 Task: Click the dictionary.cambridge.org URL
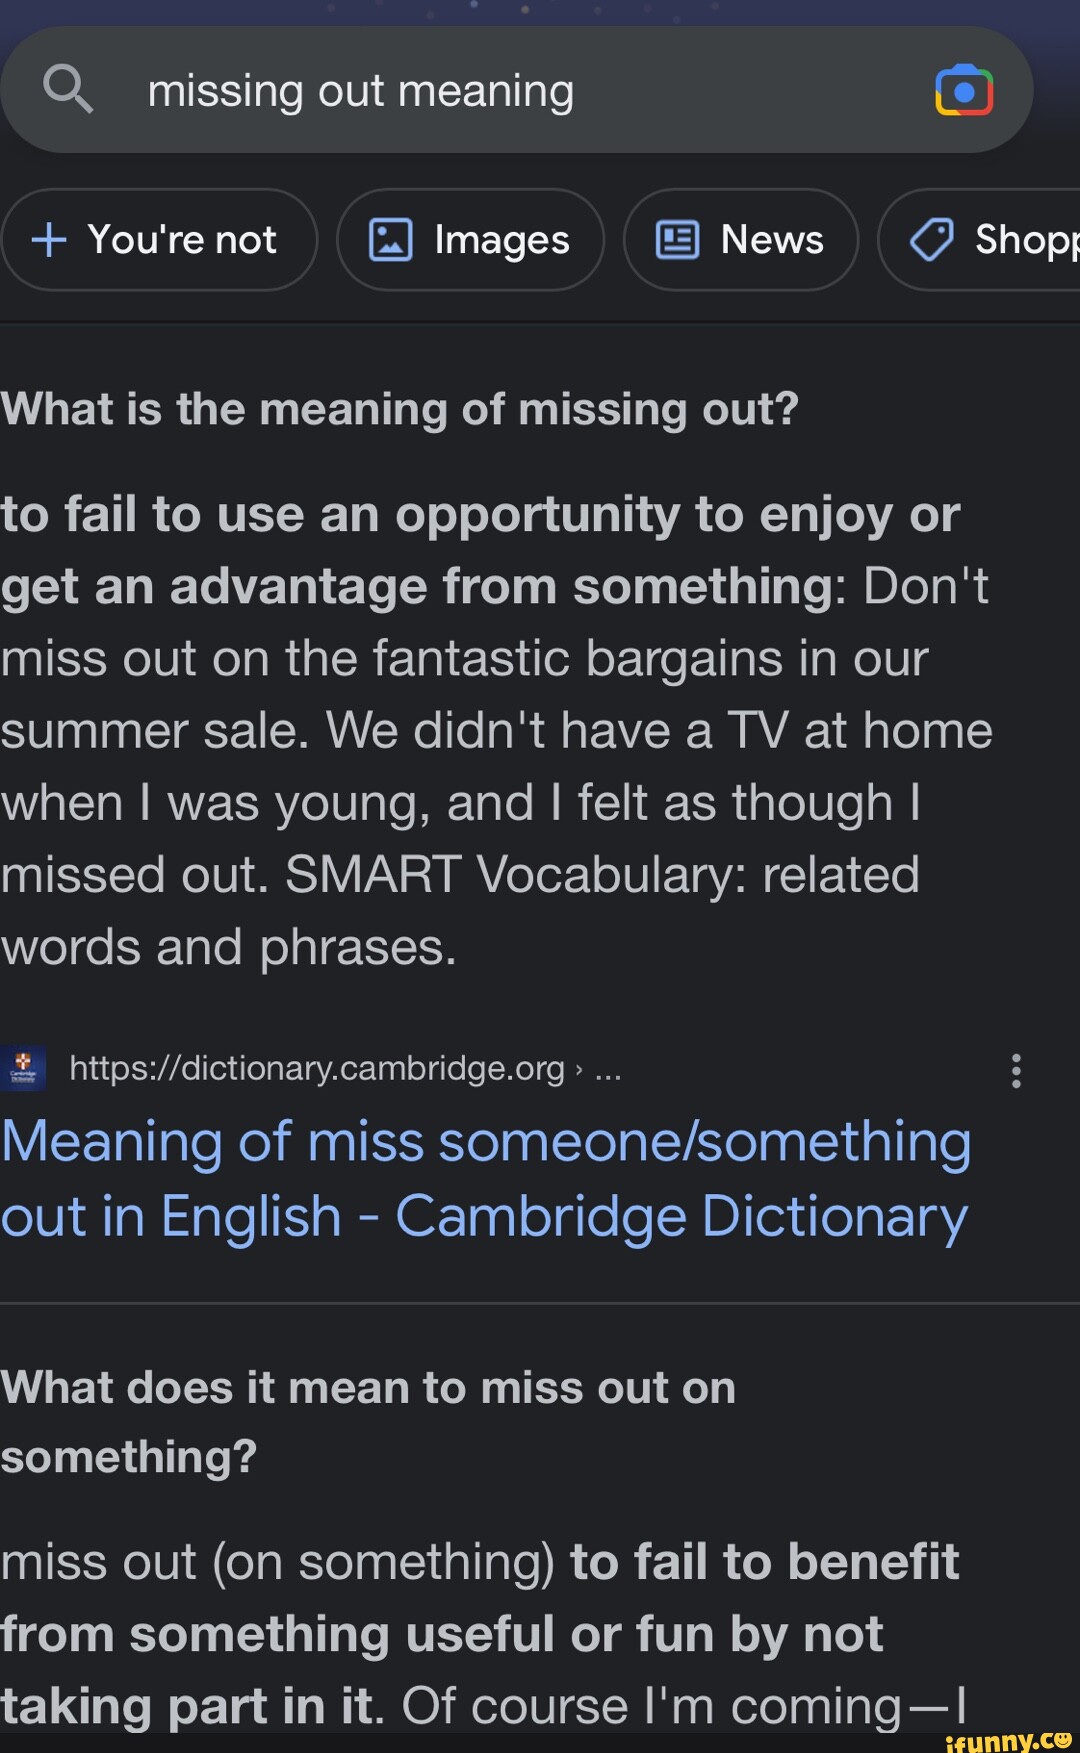(317, 1068)
